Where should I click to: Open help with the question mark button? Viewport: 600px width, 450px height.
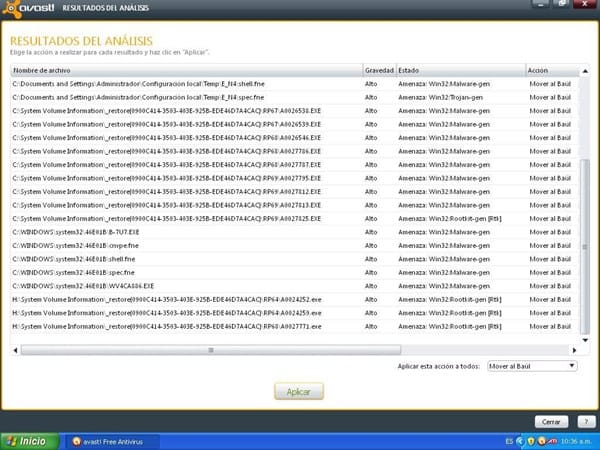click(586, 422)
